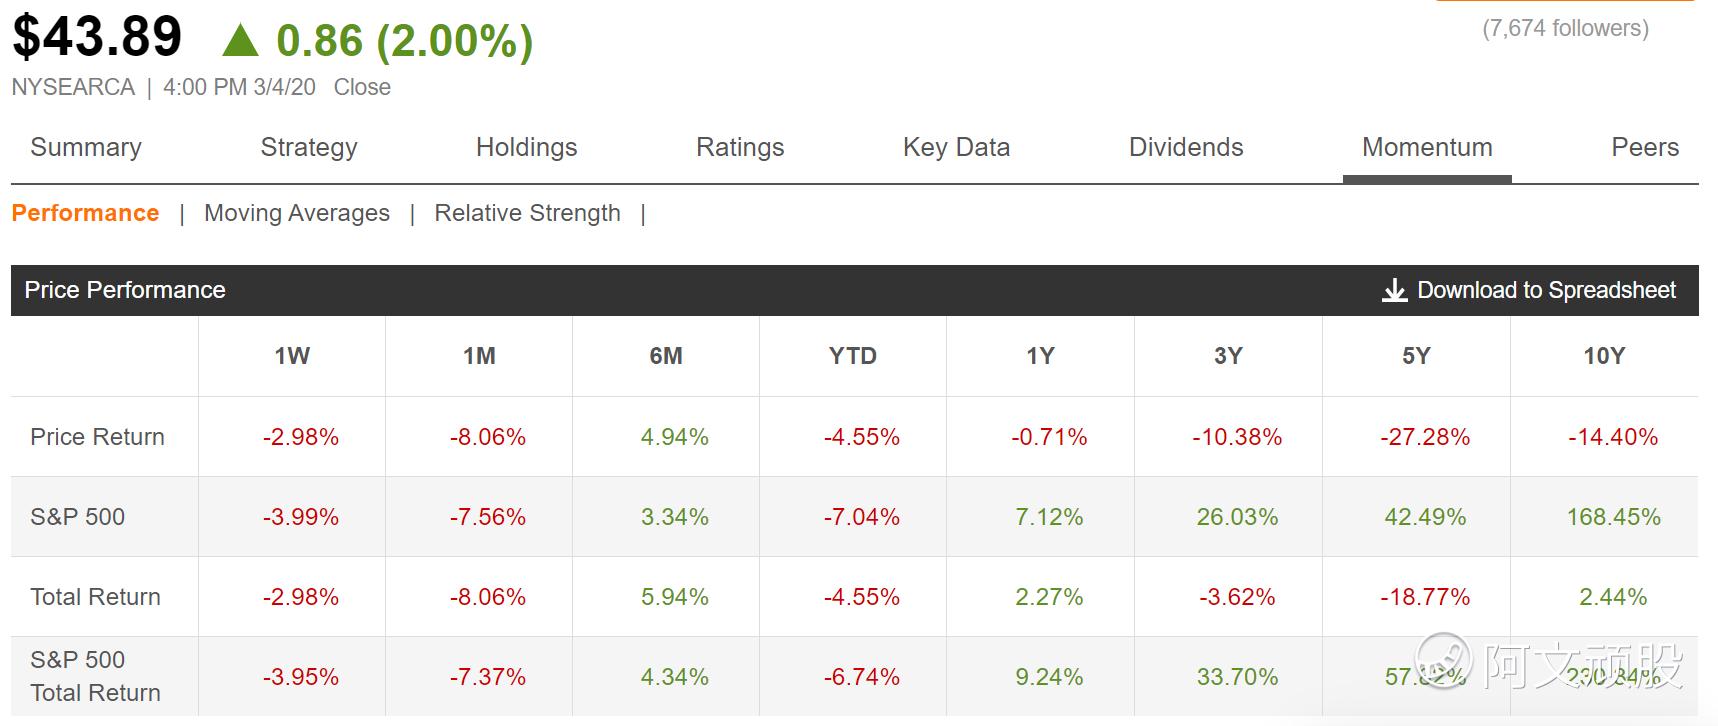1718x726 pixels.
Task: Switch to the Strategy tab
Action: coord(308,147)
